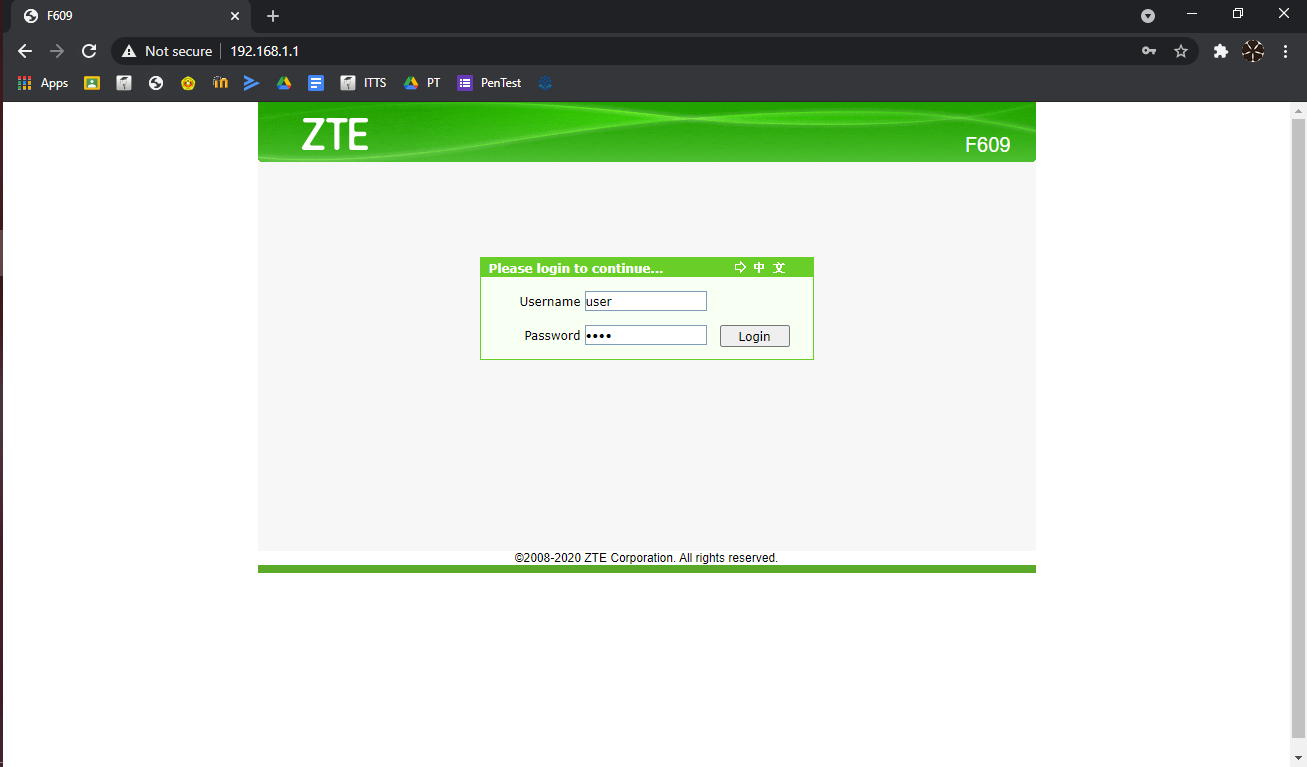Open the blue gear bookmark icon
Image resolution: width=1307 pixels, height=767 pixels.
tap(545, 83)
